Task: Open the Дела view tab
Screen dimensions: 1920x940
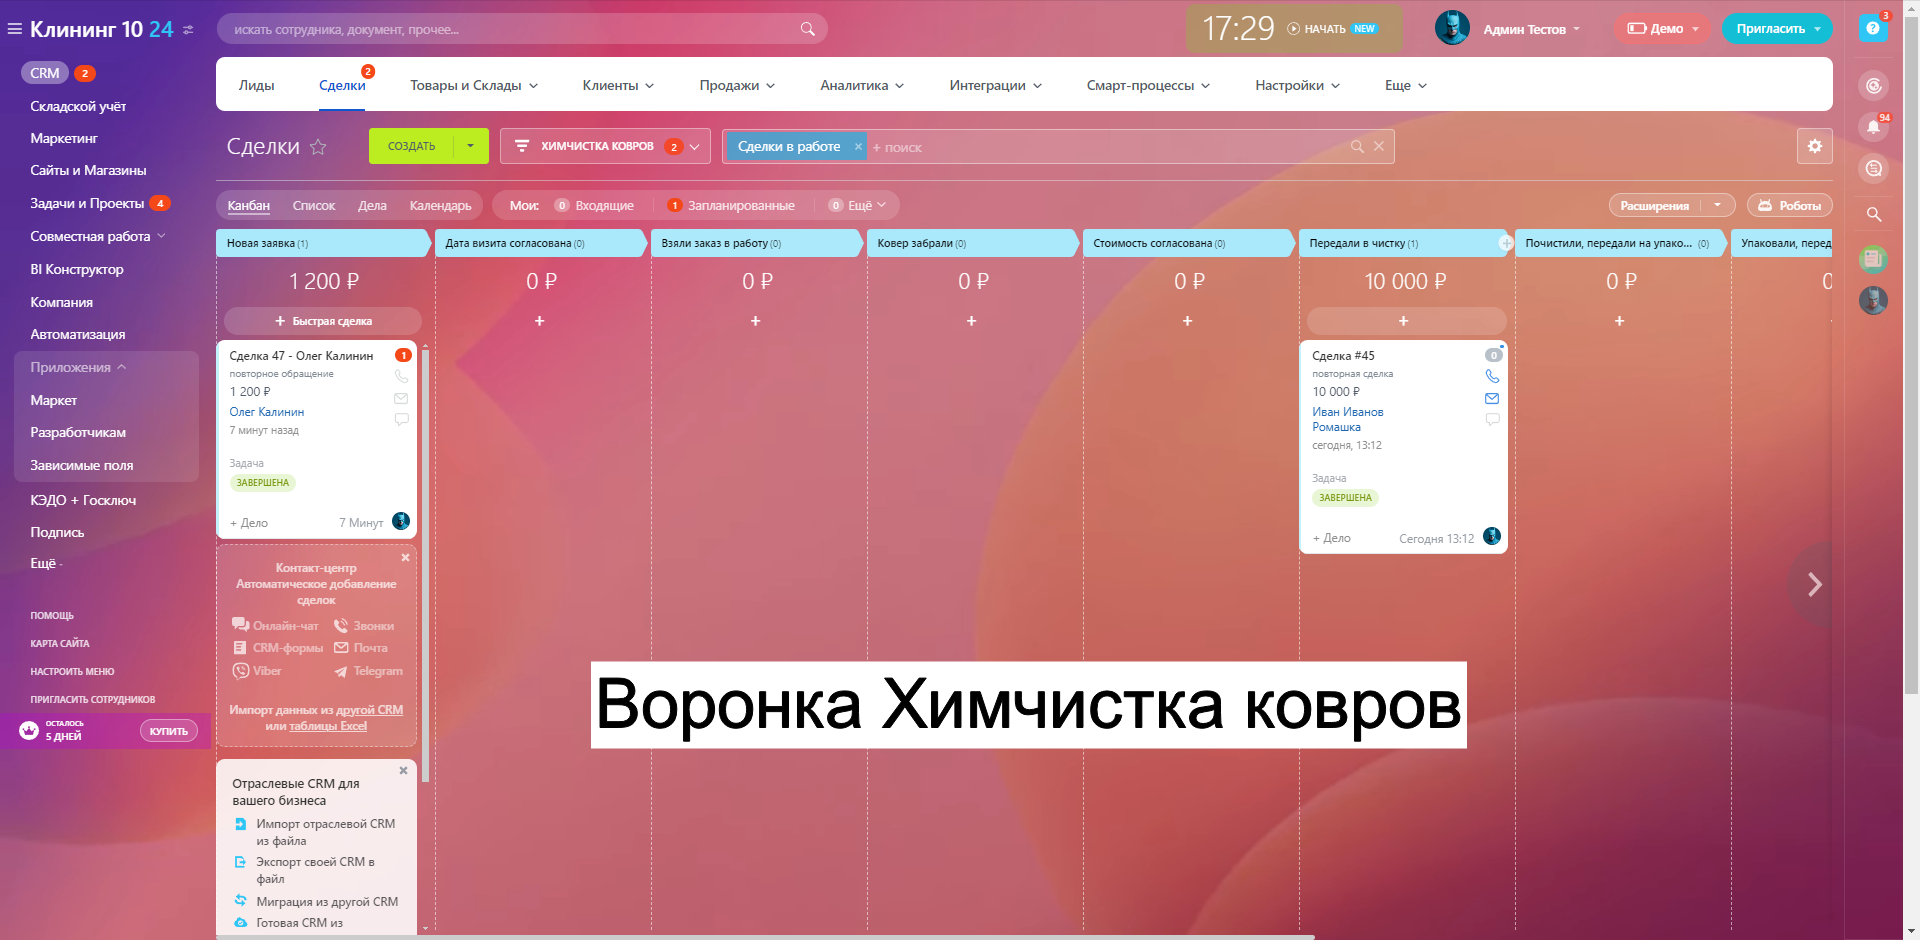Action: 372,206
